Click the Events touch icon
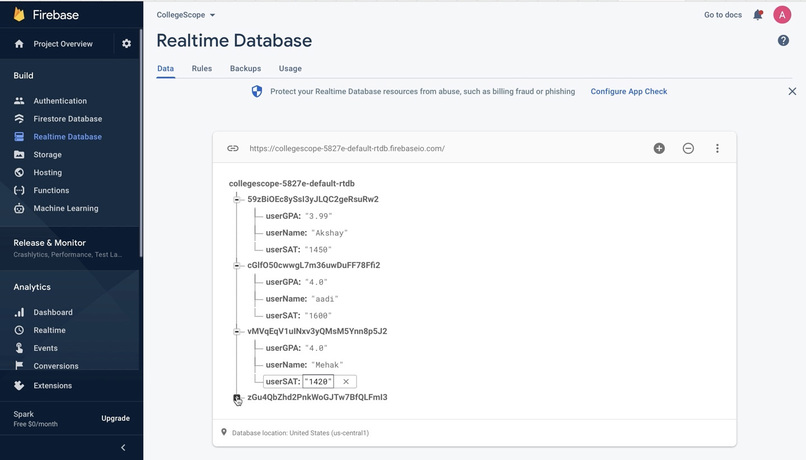 [x=19, y=348]
